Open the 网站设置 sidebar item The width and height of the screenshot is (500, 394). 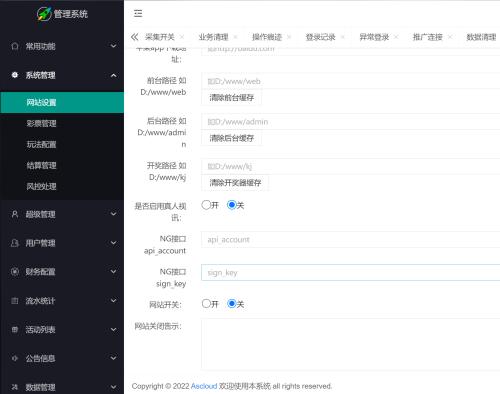tap(62, 102)
